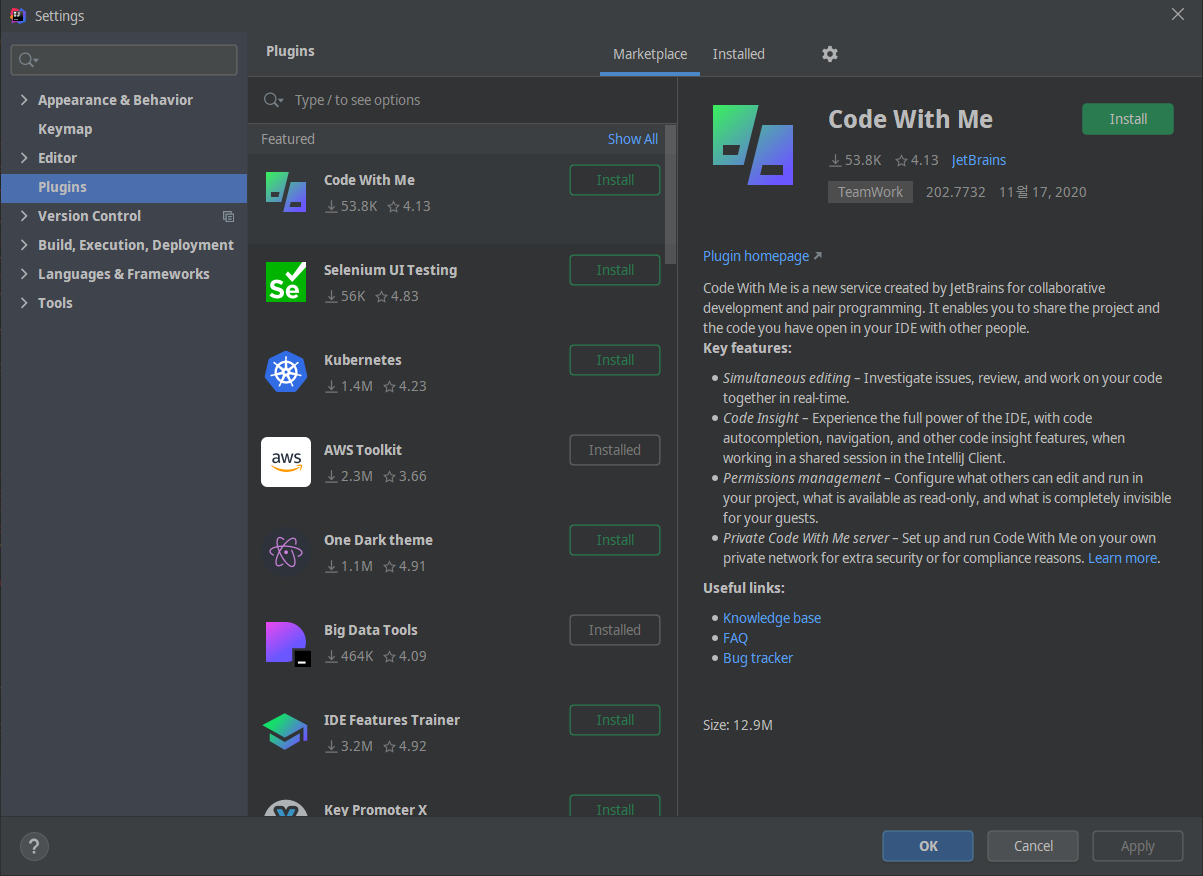
Task: Open the Plugin homepage link
Action: pyautogui.click(x=762, y=256)
